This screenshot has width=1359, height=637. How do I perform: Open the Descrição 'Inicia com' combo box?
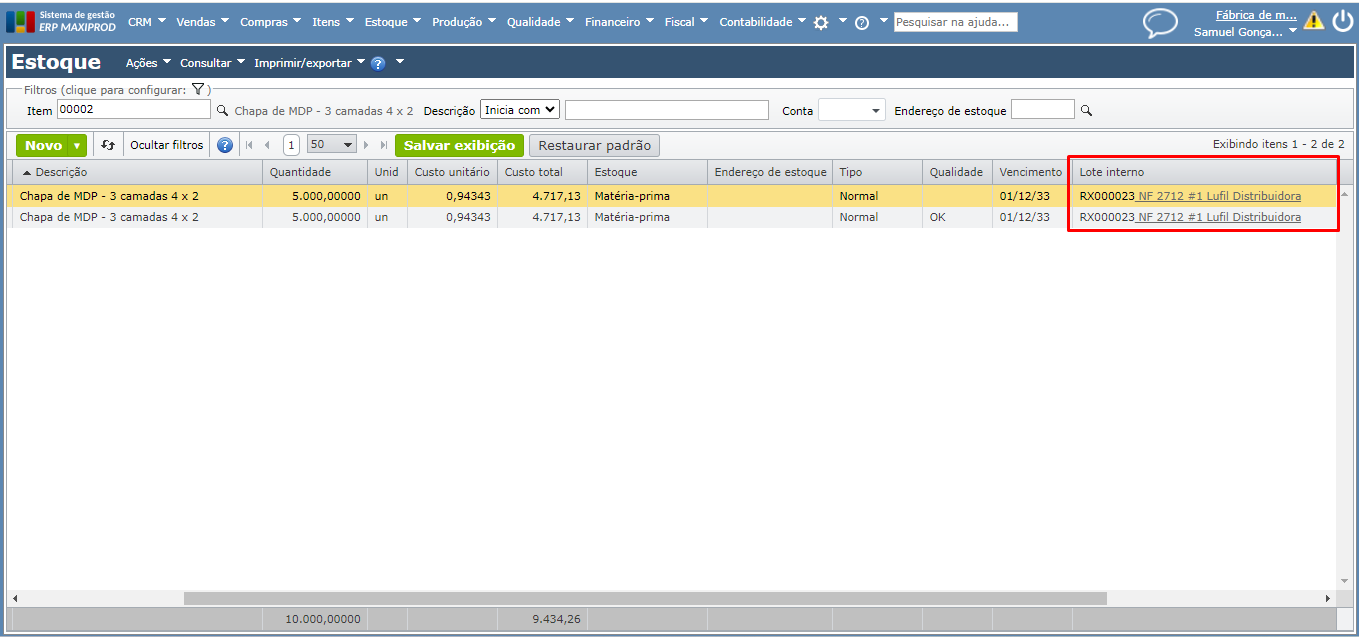tap(520, 110)
